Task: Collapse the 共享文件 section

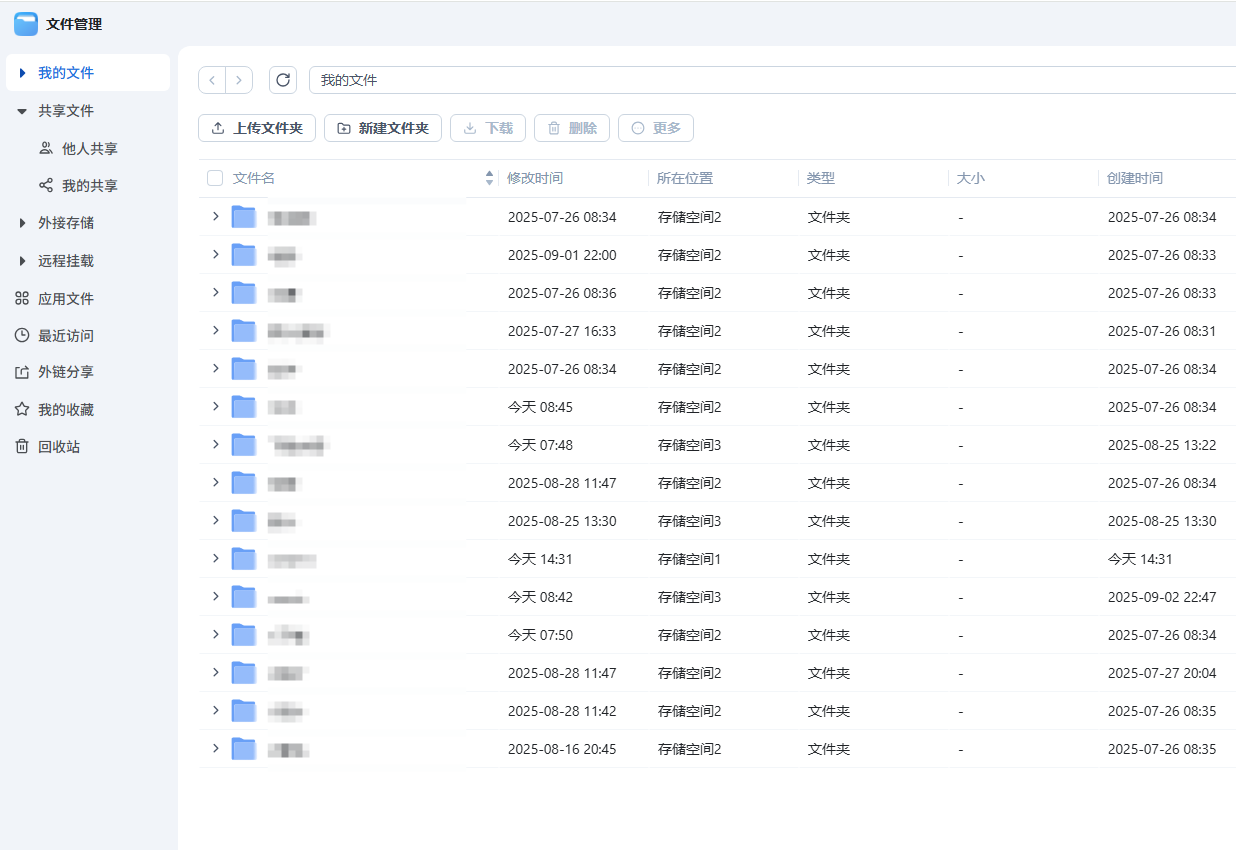Action: (x=22, y=111)
